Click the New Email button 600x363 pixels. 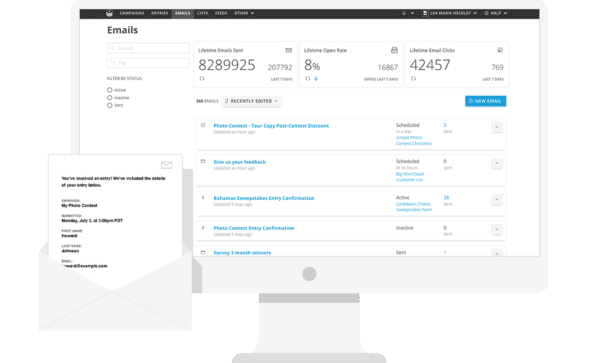click(x=485, y=101)
